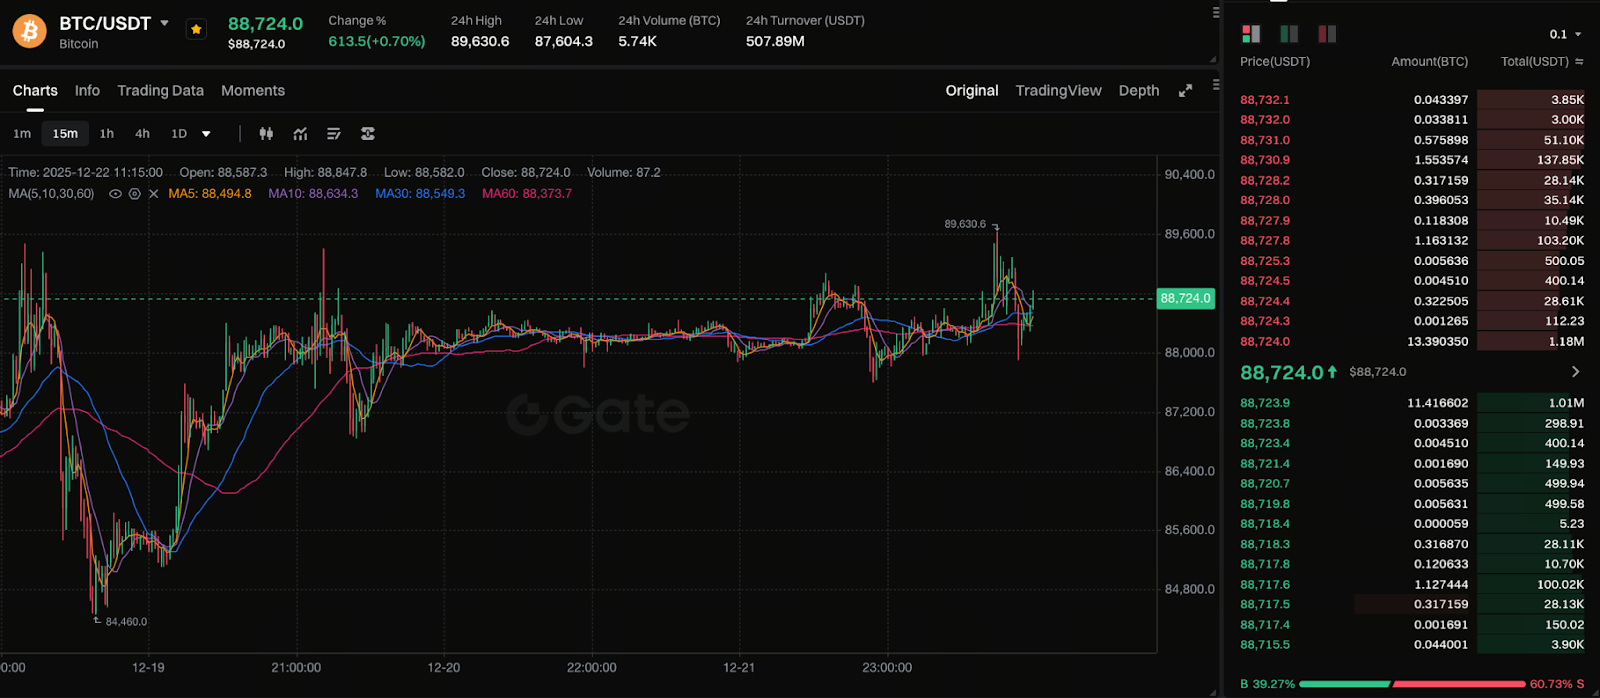This screenshot has height=698, width=1600.
Task: Open the 0.1 price precision dropdown
Action: tap(1565, 34)
